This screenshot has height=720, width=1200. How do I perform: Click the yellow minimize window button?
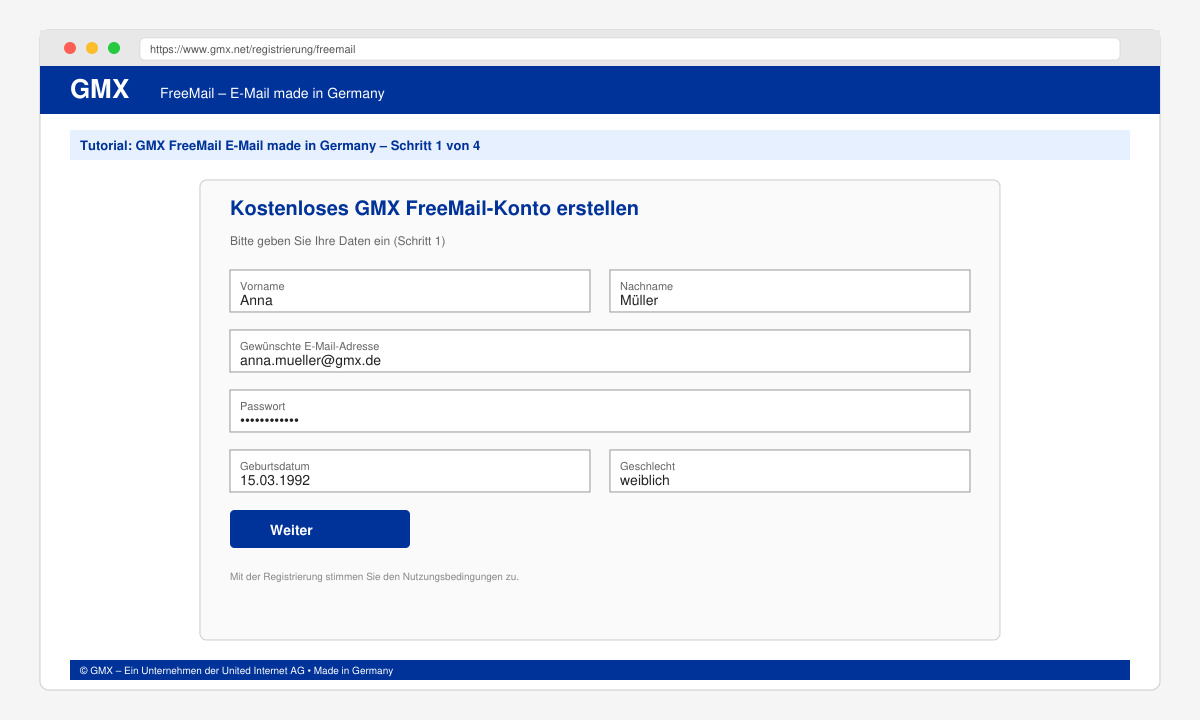click(92, 48)
